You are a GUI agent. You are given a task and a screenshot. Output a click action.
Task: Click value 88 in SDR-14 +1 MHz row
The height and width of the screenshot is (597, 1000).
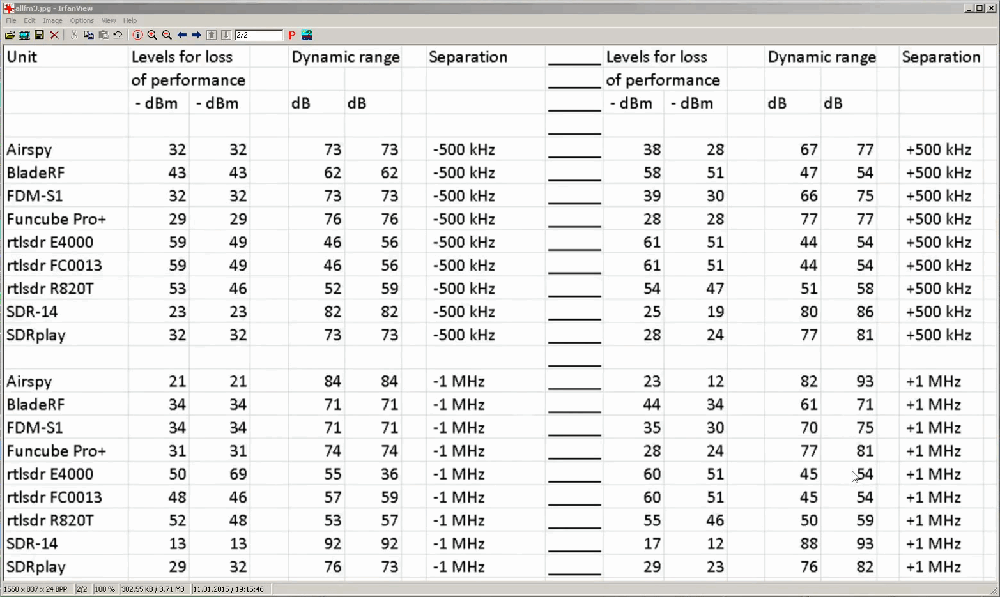pos(809,543)
